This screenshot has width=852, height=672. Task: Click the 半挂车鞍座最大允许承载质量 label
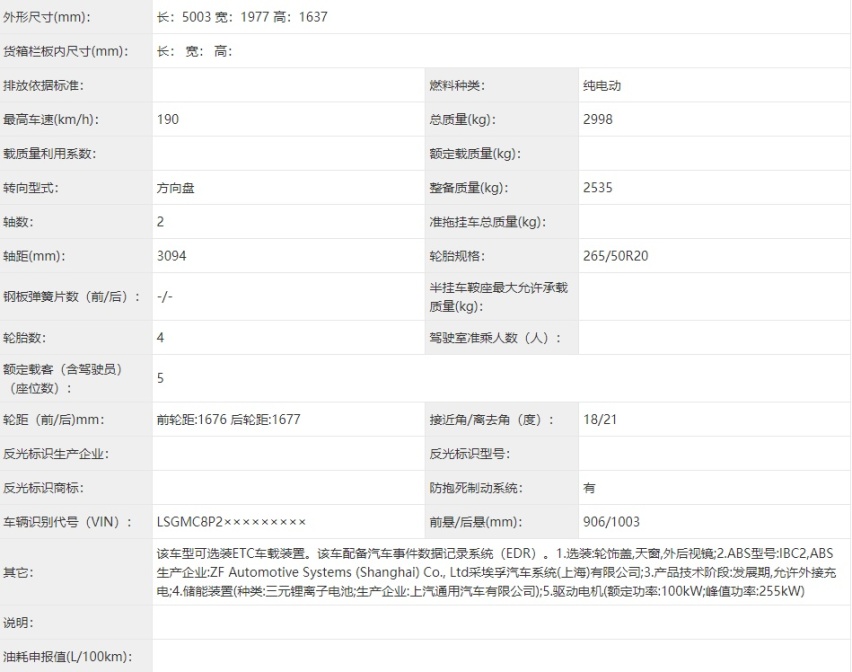(x=498, y=297)
